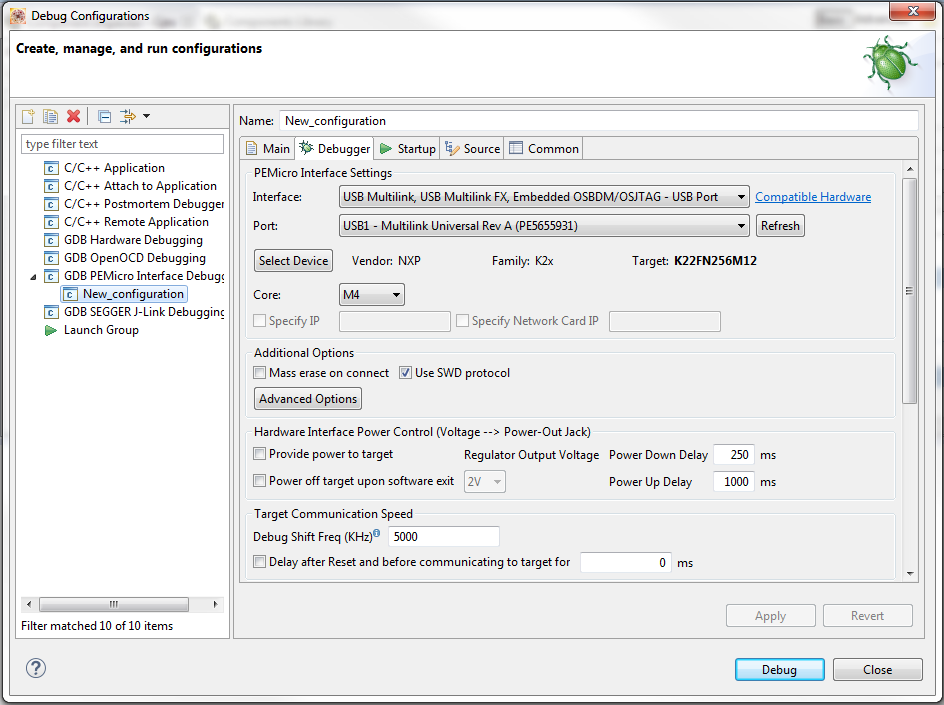This screenshot has width=944, height=705.
Task: Click the Launch Group green arrow icon
Action: pyautogui.click(x=51, y=330)
